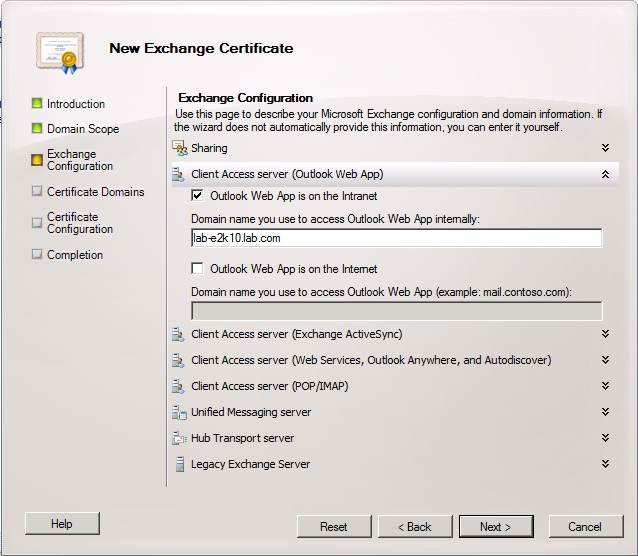Select the Domain Scope wizard step

tap(83, 129)
